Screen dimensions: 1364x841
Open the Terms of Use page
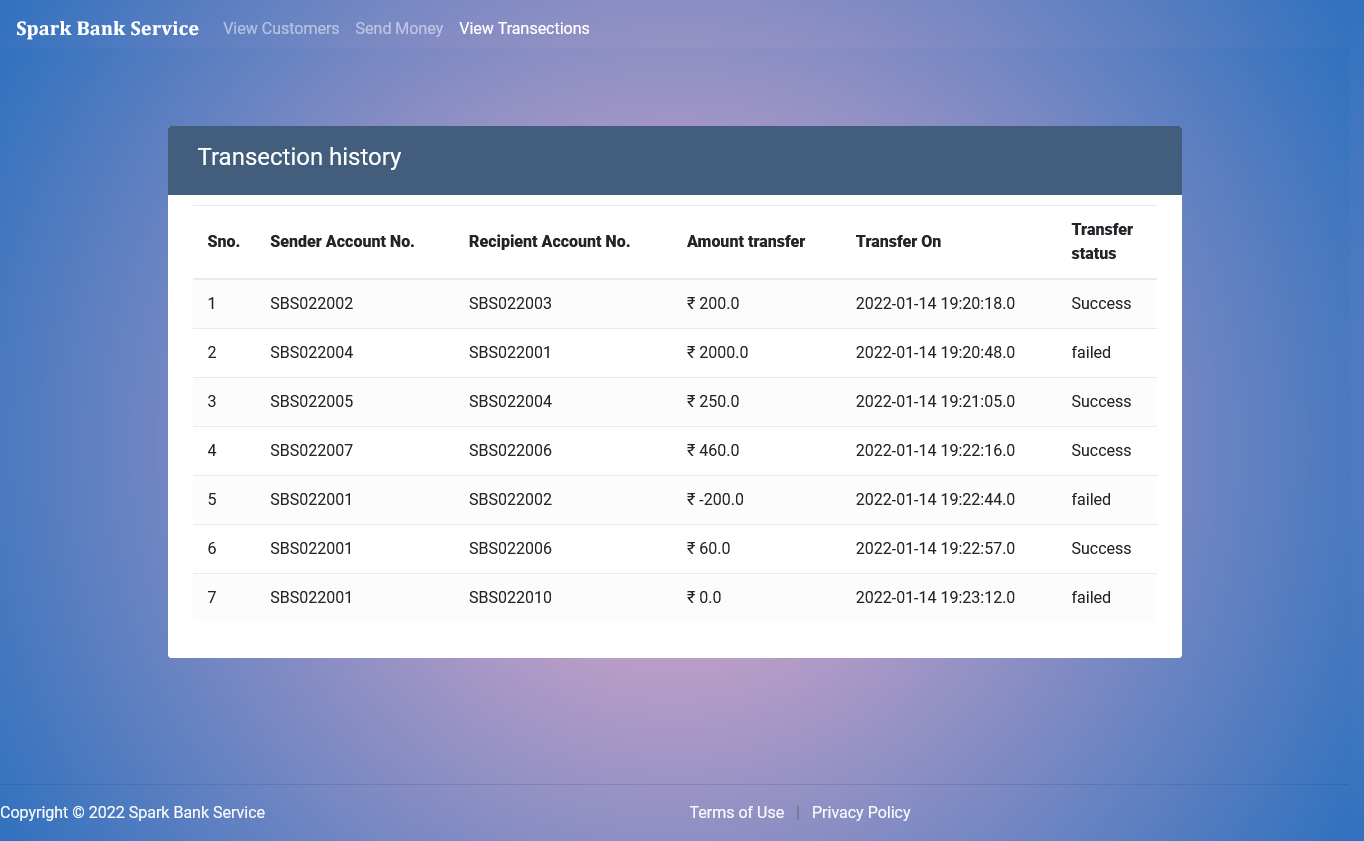(x=737, y=812)
